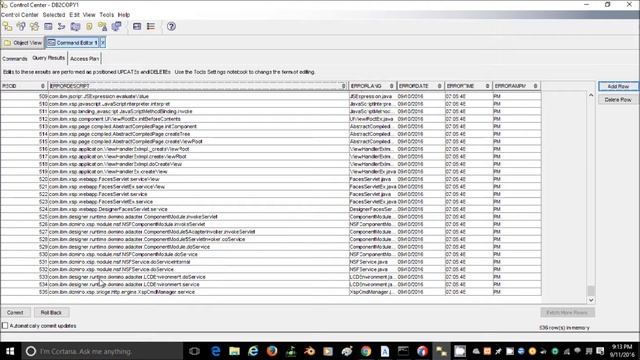Toggle Automatically commit updates checkbox
The image size is (640, 360).
pyautogui.click(x=5, y=326)
